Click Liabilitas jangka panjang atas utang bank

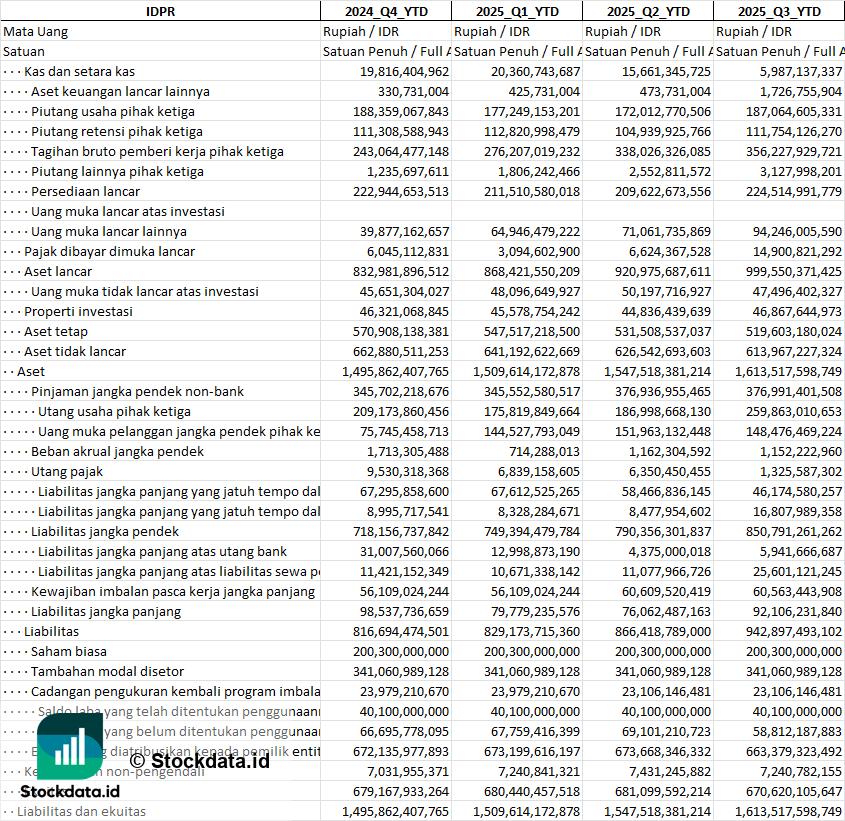(162, 551)
